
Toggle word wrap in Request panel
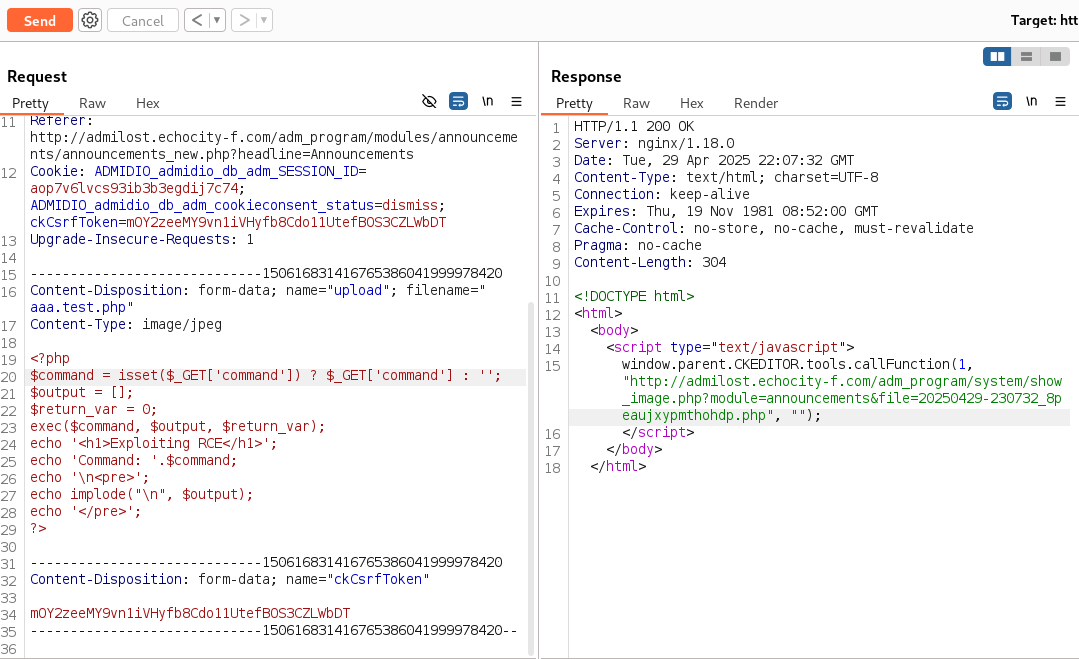tap(458, 101)
